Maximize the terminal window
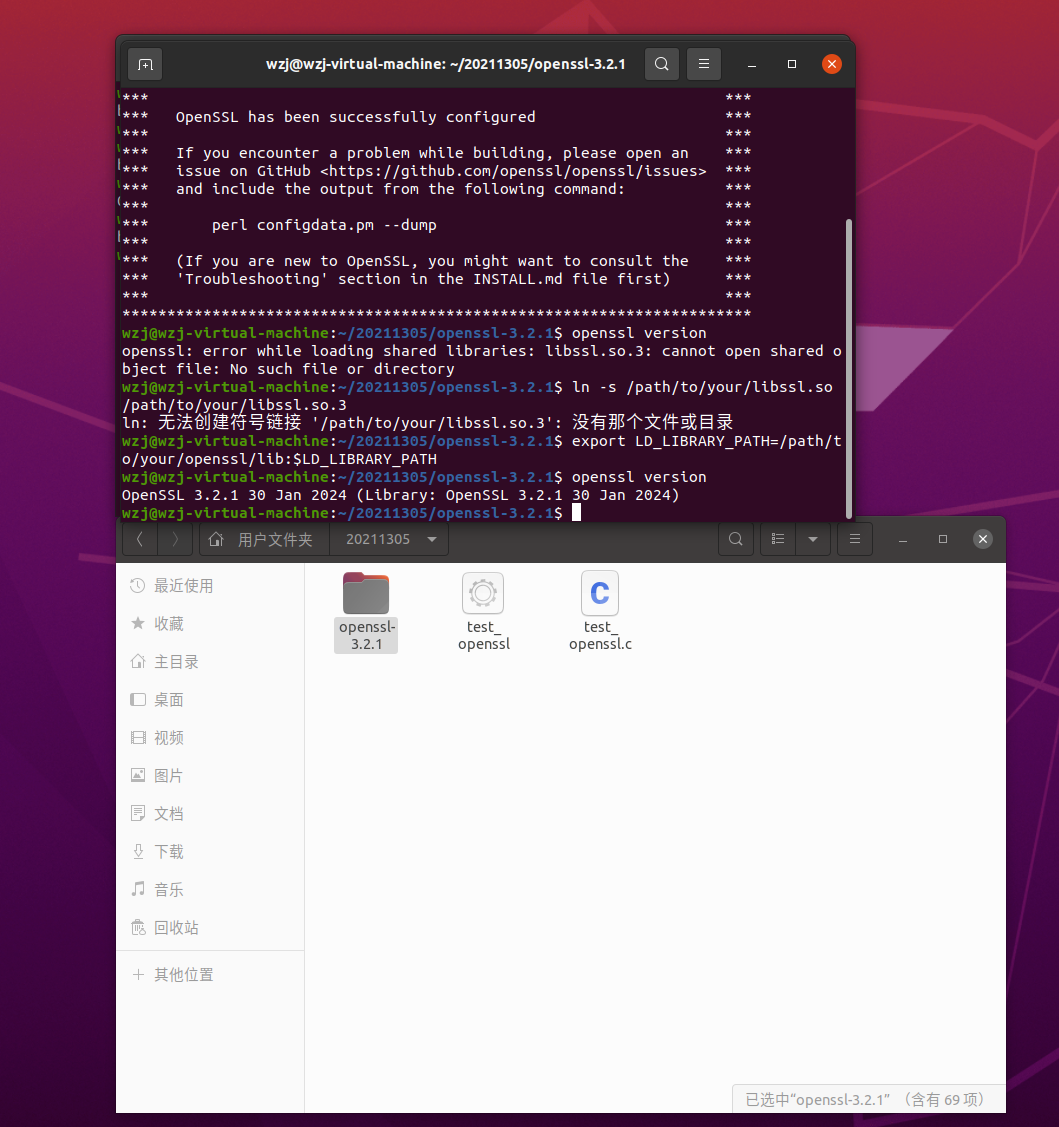Viewport: 1059px width, 1127px height. 792,65
